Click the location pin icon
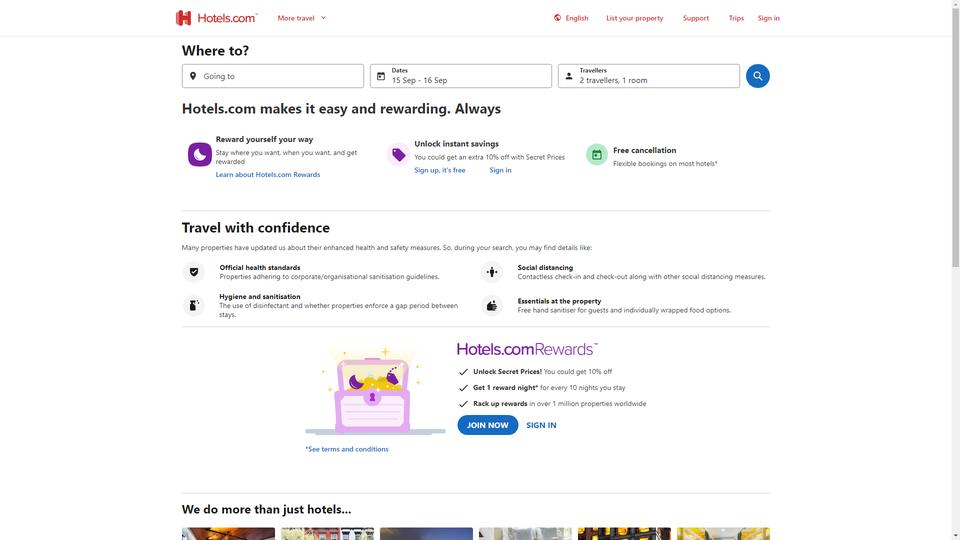Viewport: 960px width, 540px height. [193, 76]
